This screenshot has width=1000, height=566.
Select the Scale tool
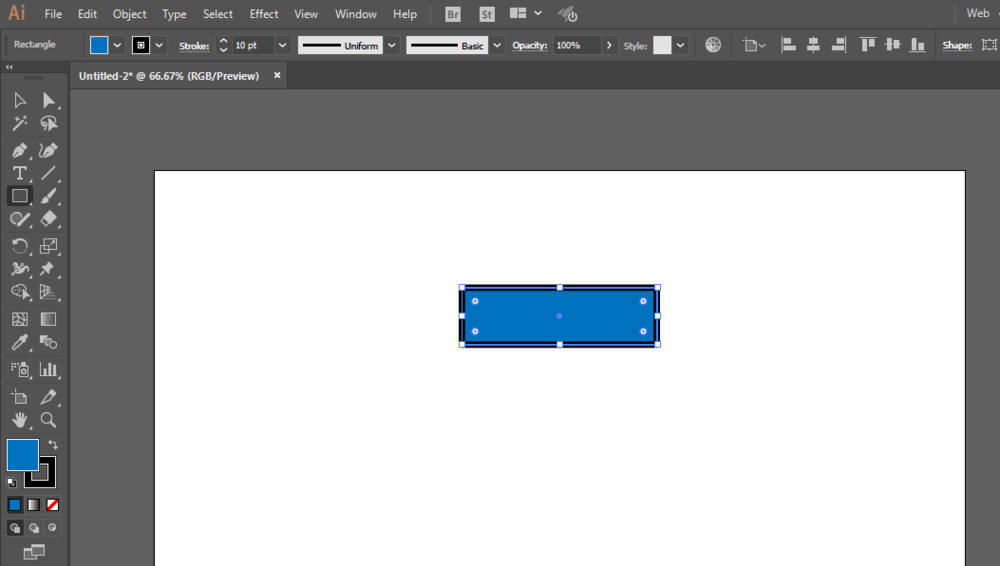pos(48,246)
